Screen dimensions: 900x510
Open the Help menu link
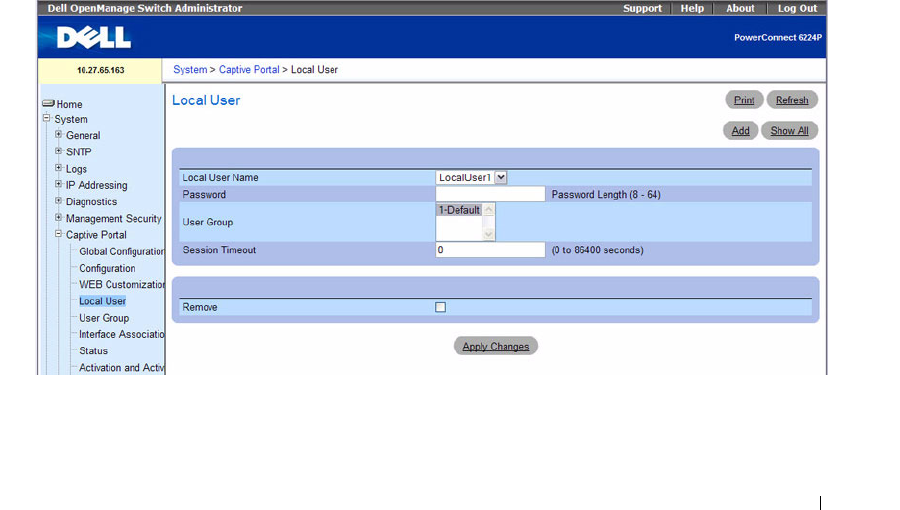pyautogui.click(x=692, y=8)
